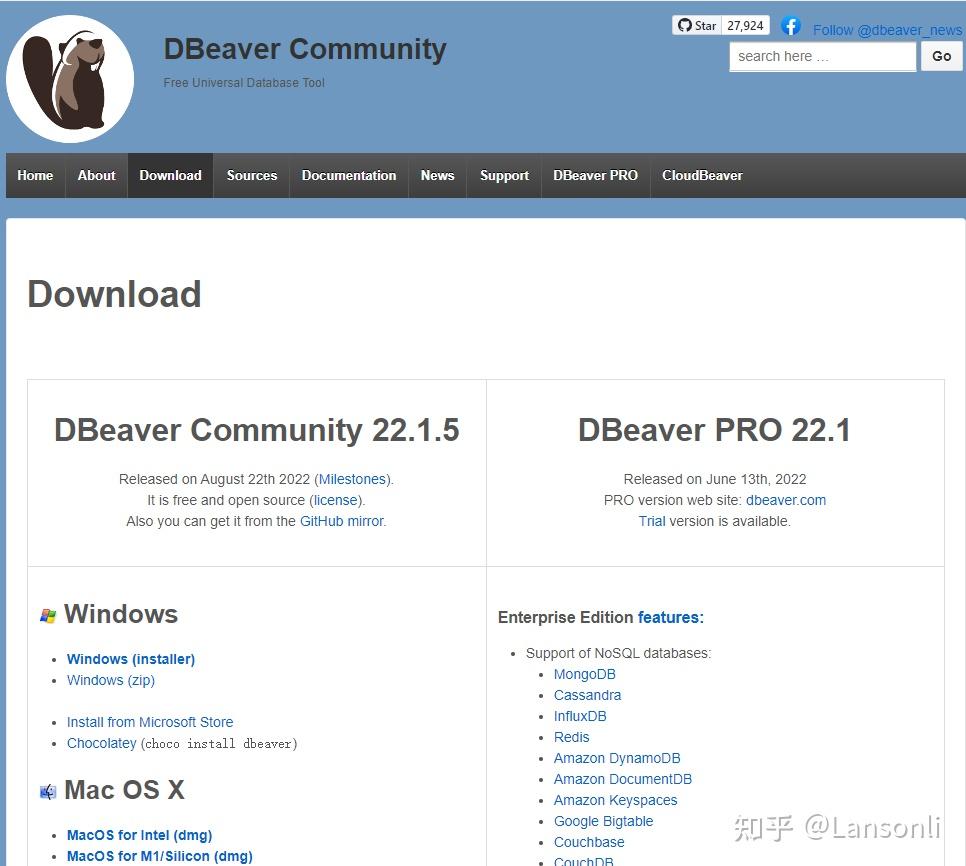Open the InfluxDB link

click(x=580, y=716)
